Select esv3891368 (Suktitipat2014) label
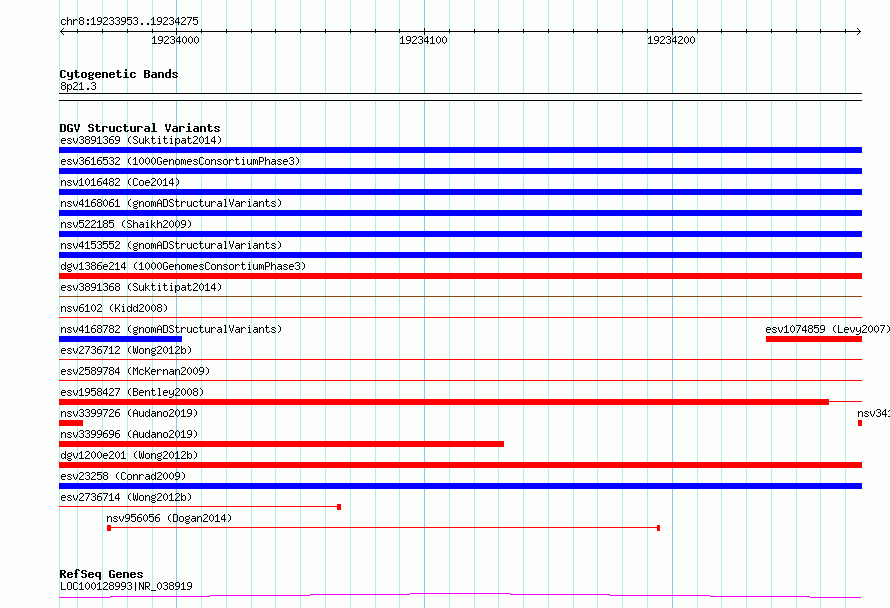 click(141, 287)
